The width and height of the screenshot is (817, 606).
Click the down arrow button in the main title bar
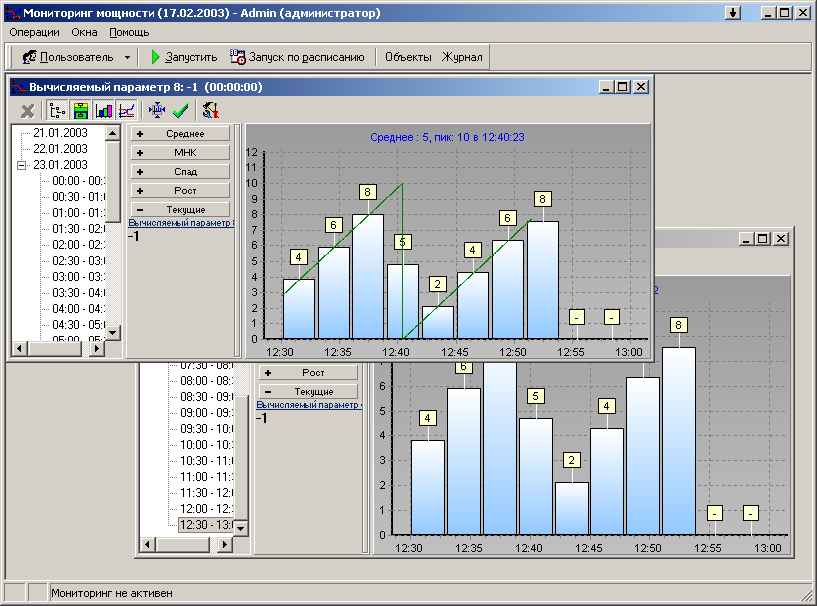tap(733, 13)
